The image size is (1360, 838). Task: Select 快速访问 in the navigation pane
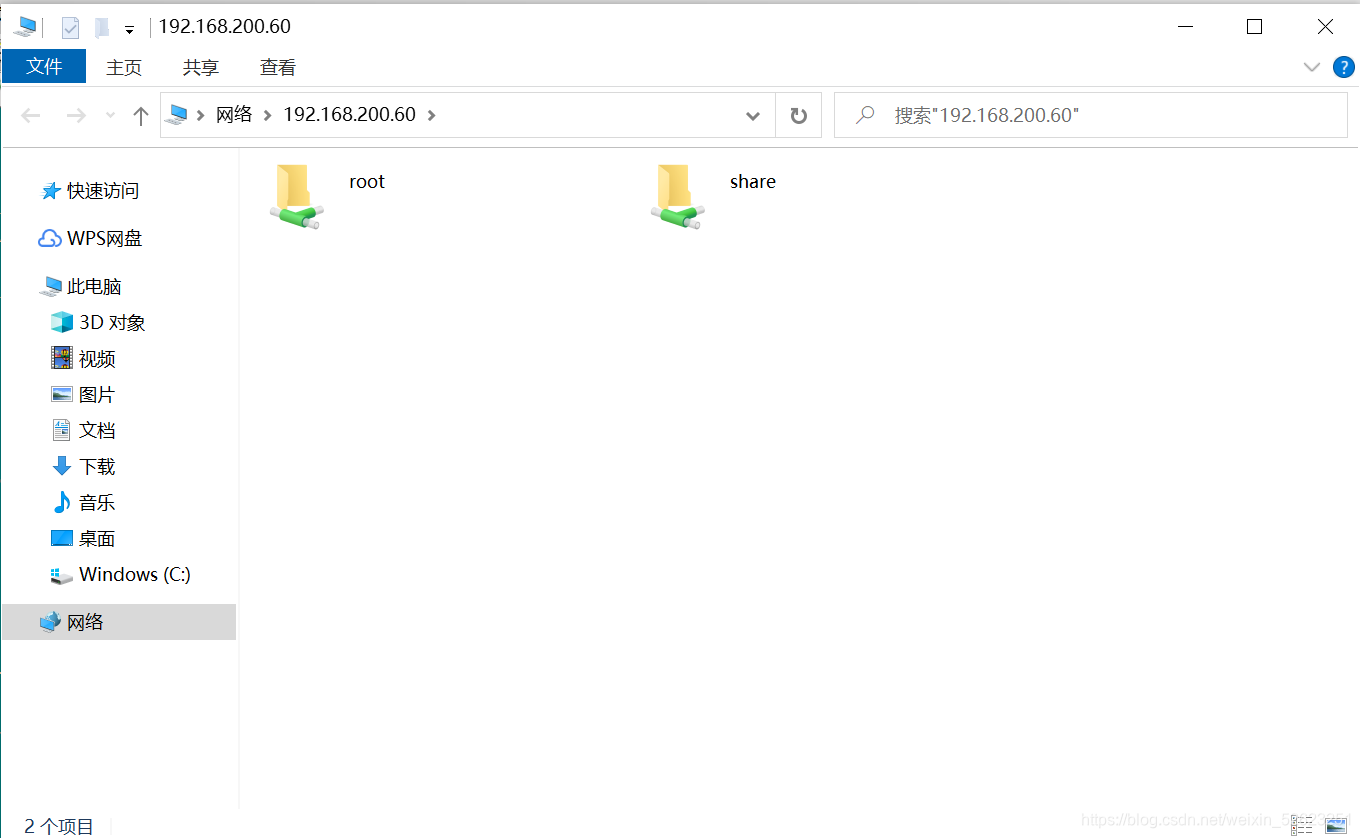point(103,191)
